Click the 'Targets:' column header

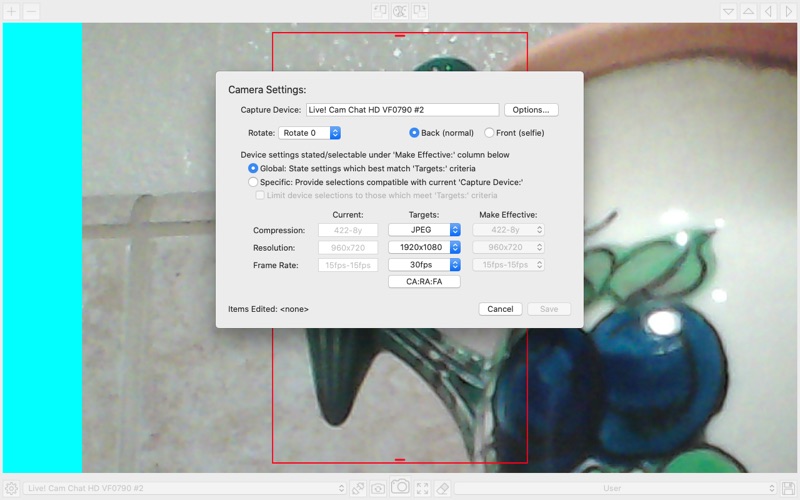pyautogui.click(x=424, y=215)
